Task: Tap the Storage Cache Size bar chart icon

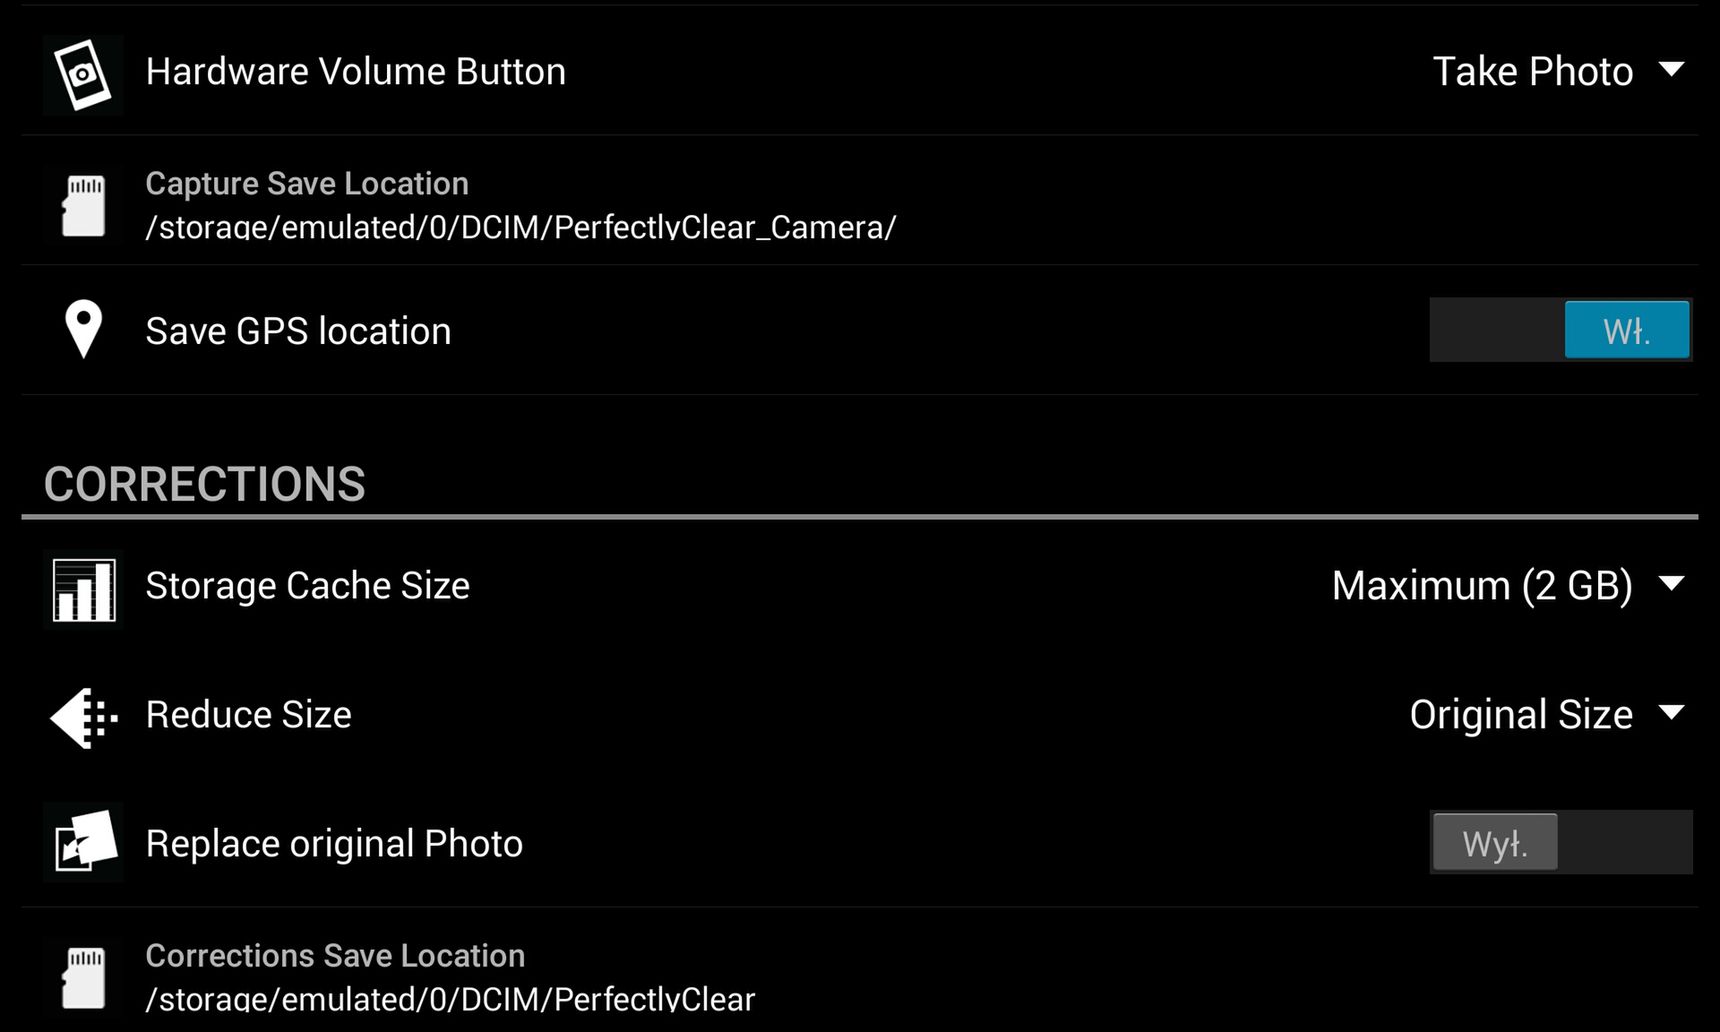Action: tap(83, 590)
